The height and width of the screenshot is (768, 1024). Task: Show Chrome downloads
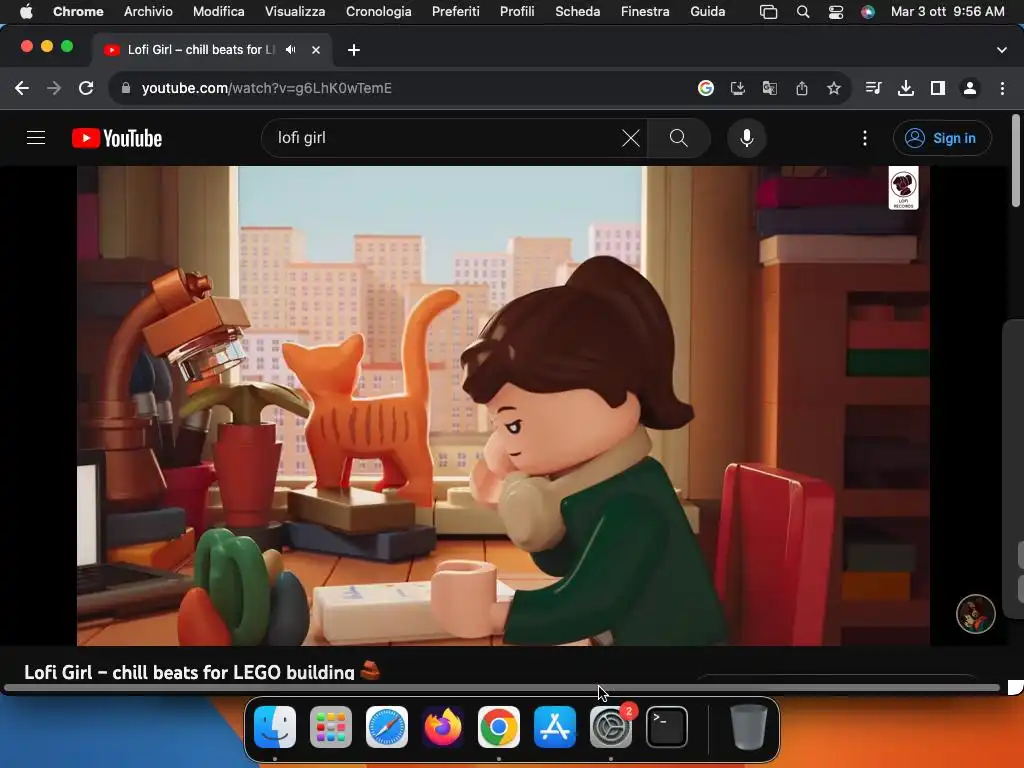tap(906, 88)
